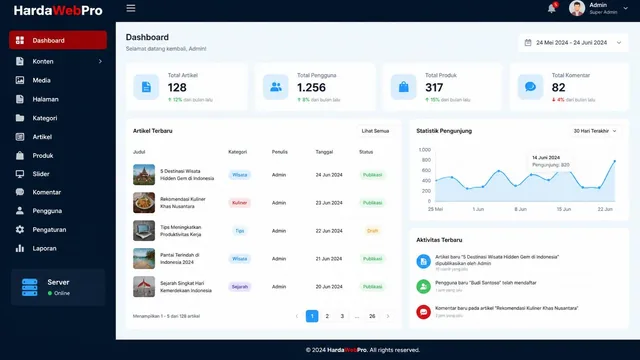Go to page 3 of articles
Viewport: 640px width, 360px height.
342,316
